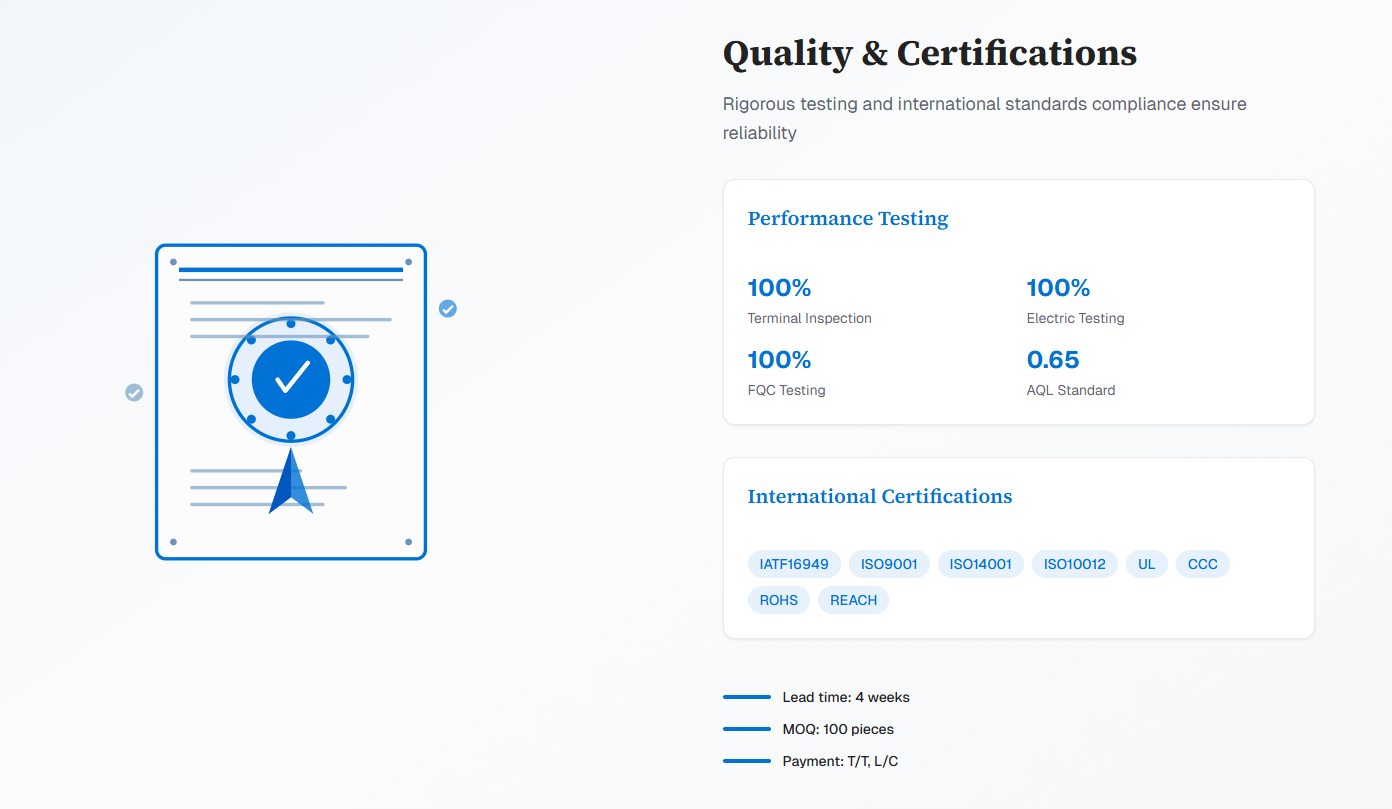Viewport: 1392px width, 809px height.
Task: Click the IATF16949 certification badge
Action: [x=794, y=564]
